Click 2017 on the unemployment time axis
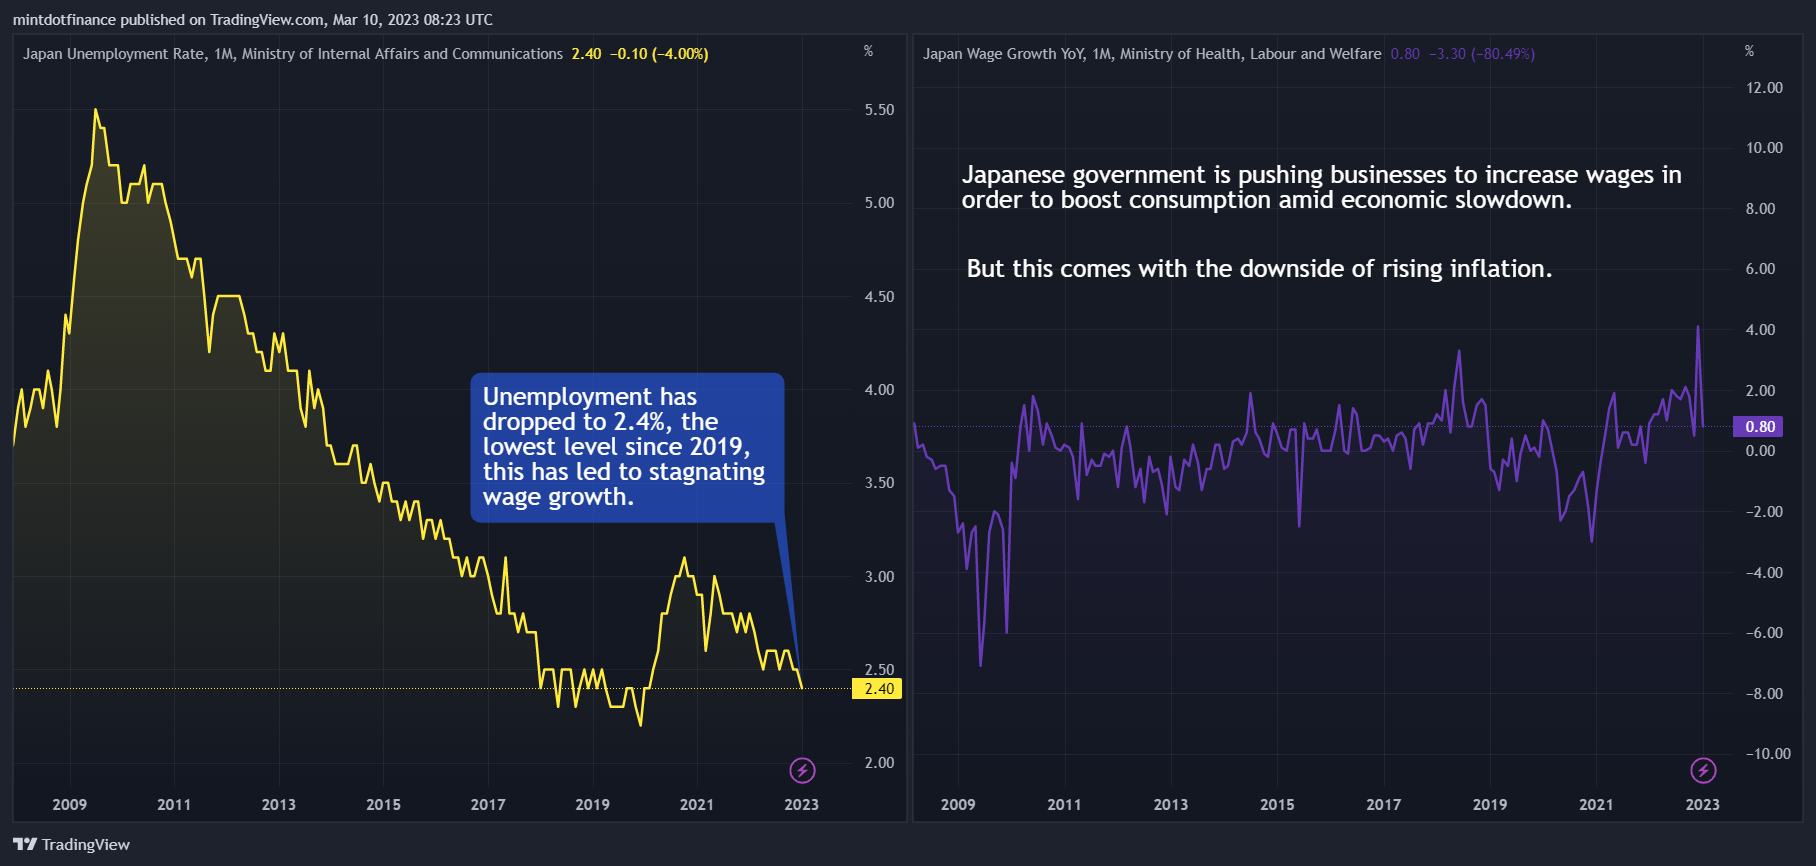1816x866 pixels. (x=488, y=805)
